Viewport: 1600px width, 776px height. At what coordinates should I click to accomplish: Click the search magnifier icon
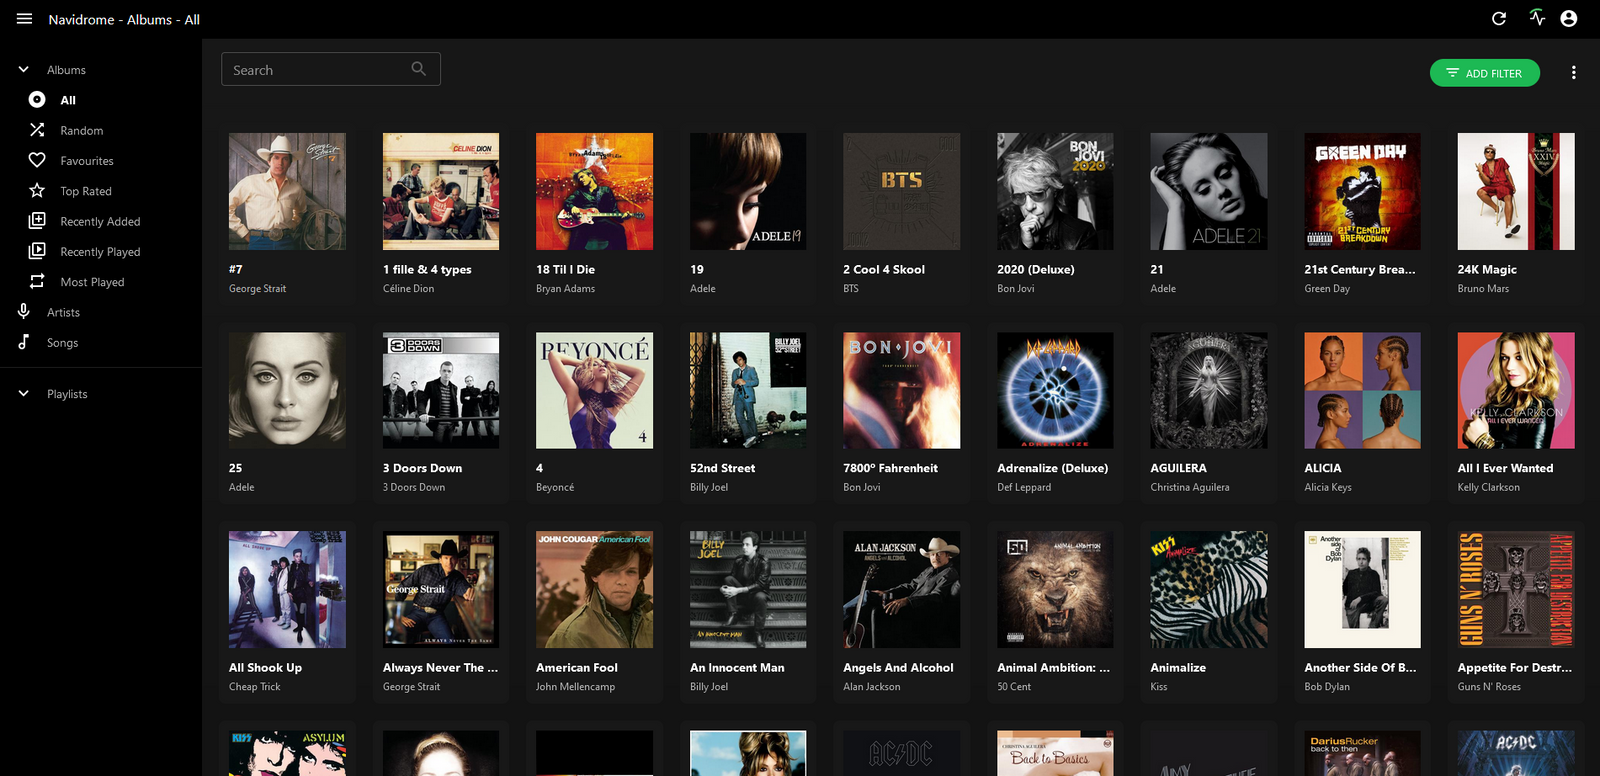pos(419,69)
